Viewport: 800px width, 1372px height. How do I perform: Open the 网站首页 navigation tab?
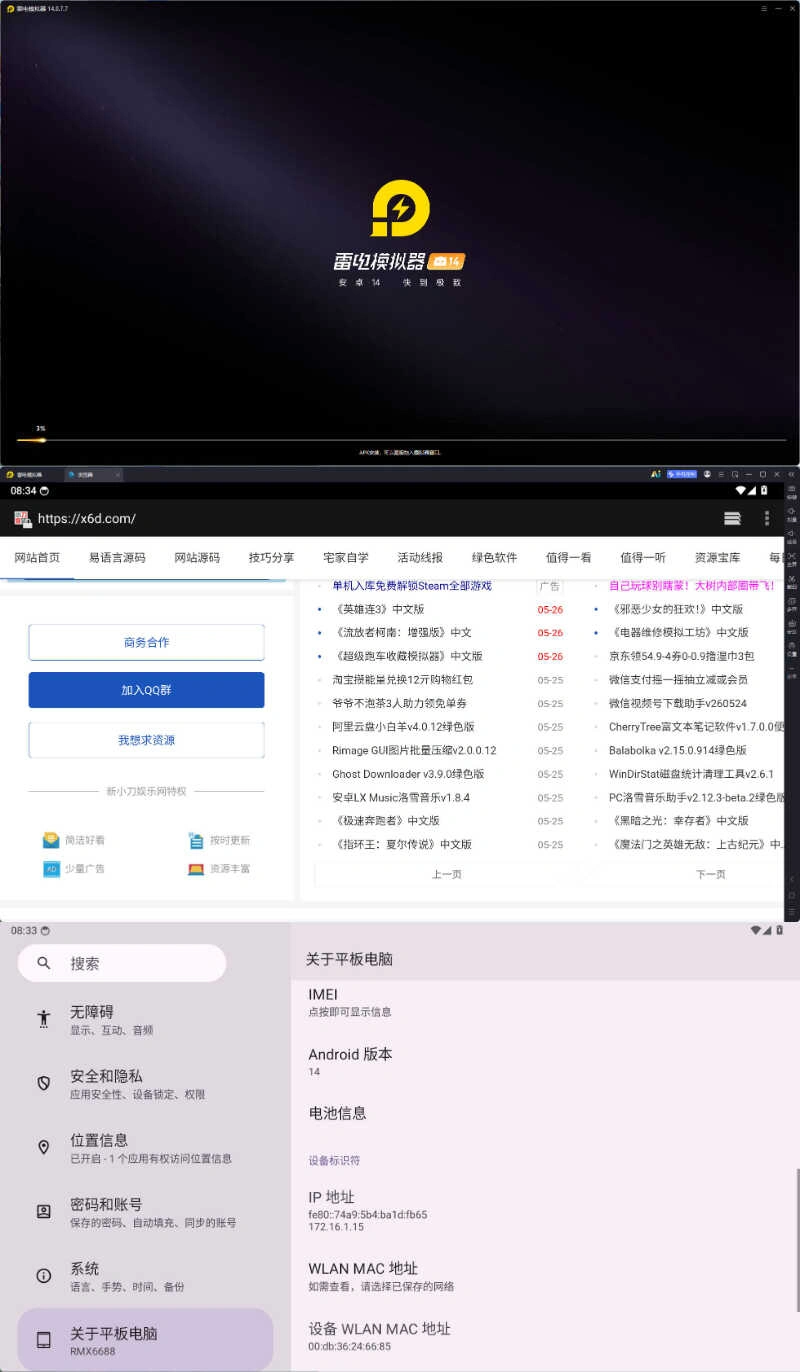point(37,558)
